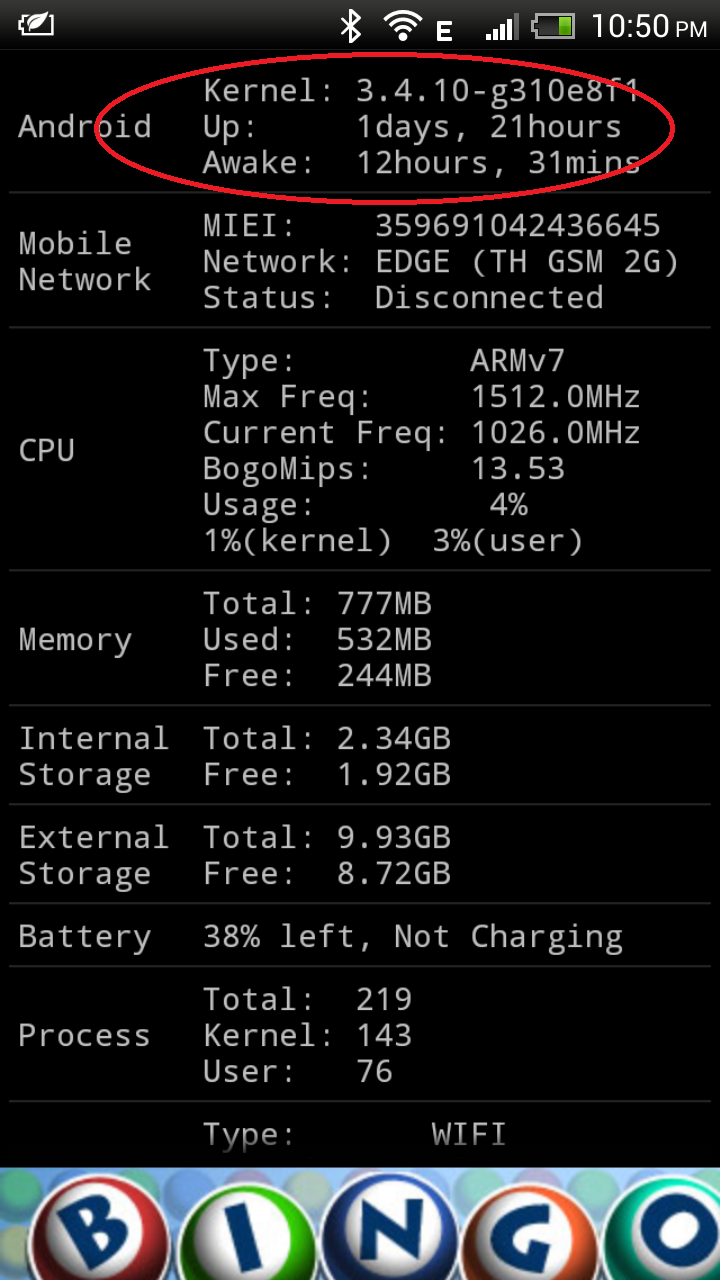Tap the Current Freq value
This screenshot has width=720, height=1280.
coord(555,433)
